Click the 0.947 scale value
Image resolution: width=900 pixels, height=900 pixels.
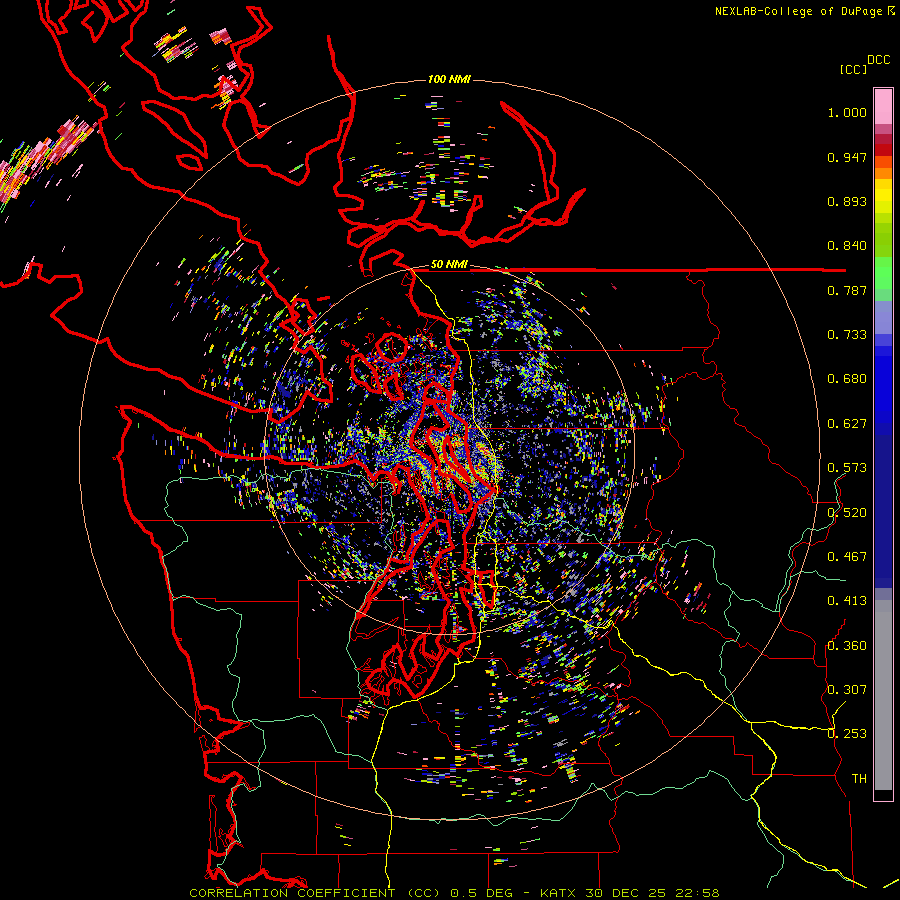(847, 157)
